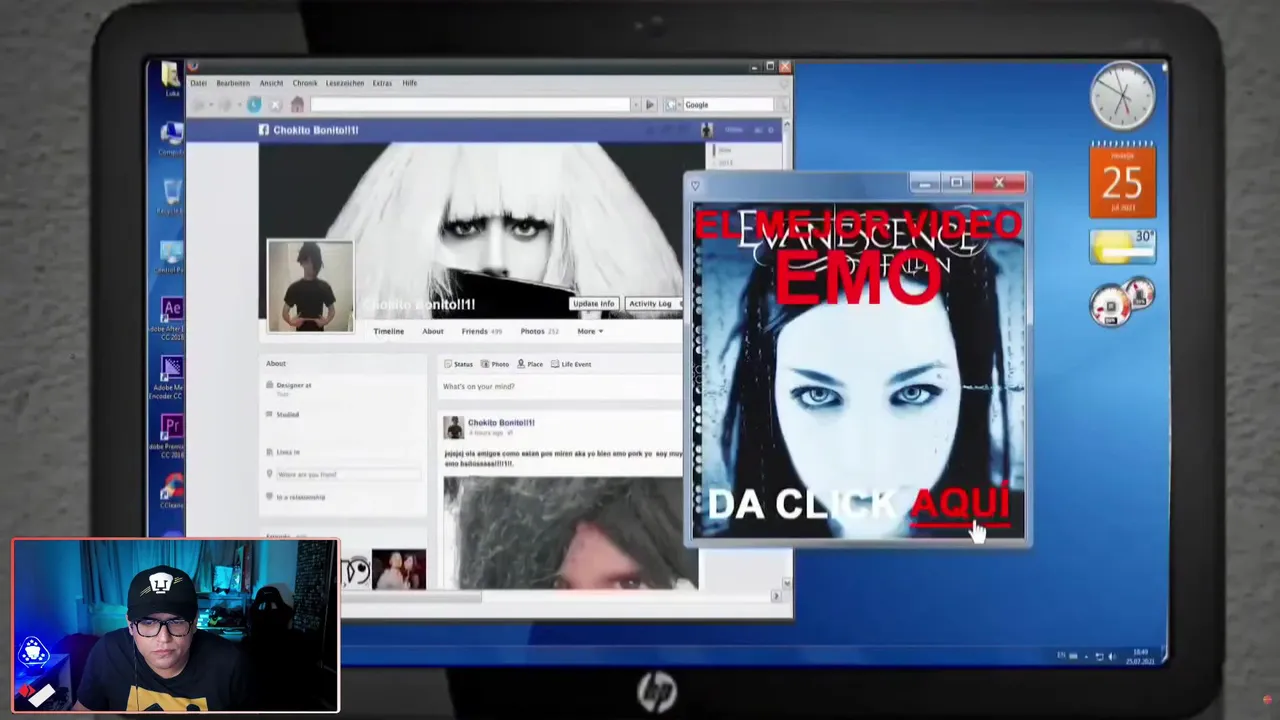This screenshot has width=1280, height=720.
Task: Click the browser reload icon
Action: click(x=254, y=105)
